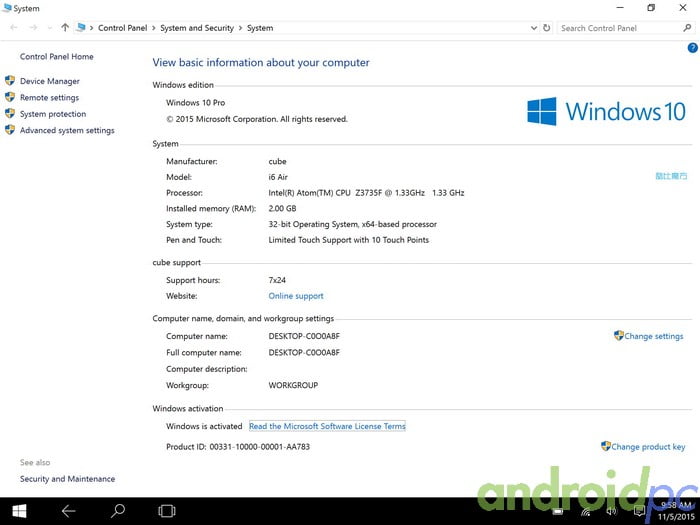
Task: Click the Remote settings shield icon
Action: click(10, 97)
